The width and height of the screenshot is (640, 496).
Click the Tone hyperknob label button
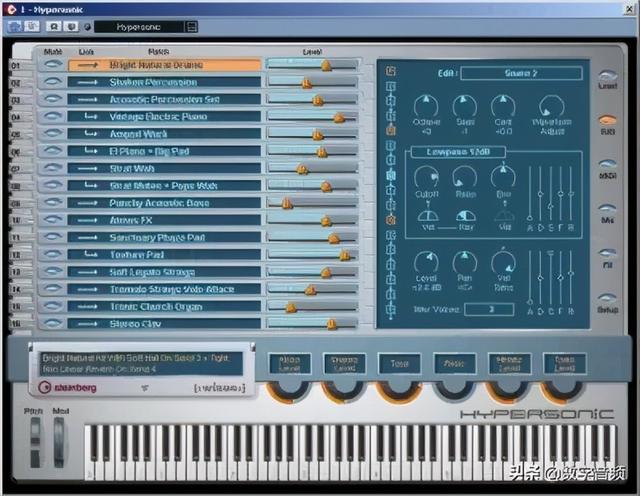click(x=400, y=363)
